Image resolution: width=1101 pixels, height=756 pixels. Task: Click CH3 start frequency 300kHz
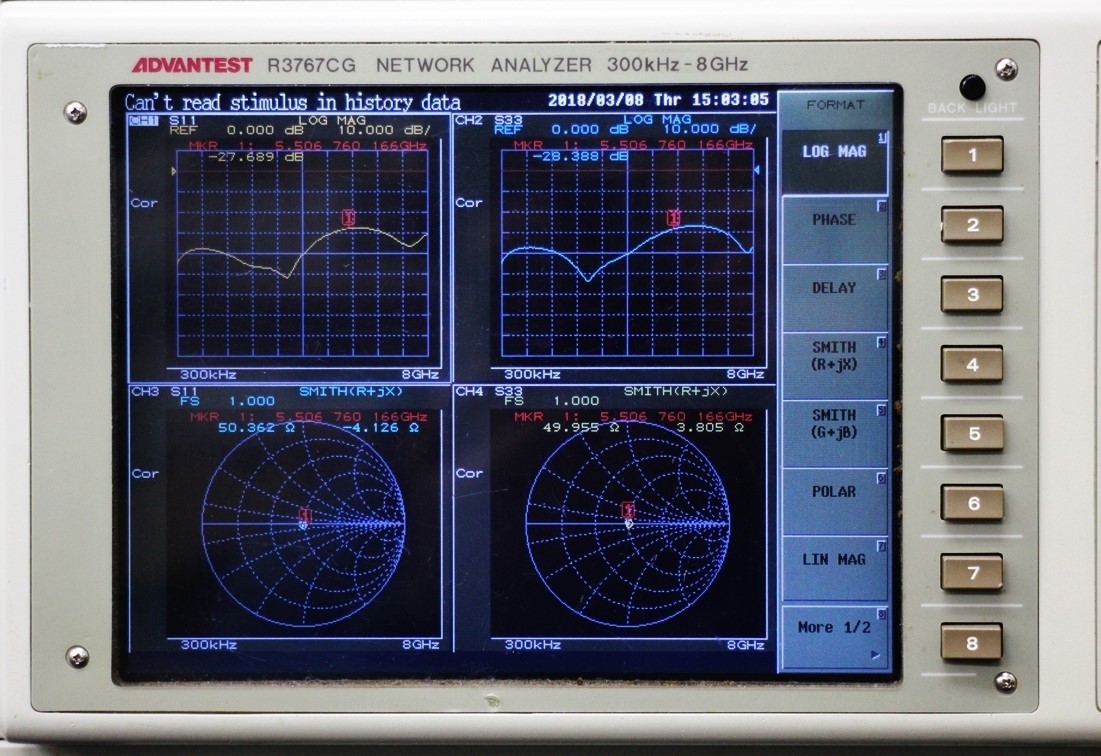coord(208,645)
